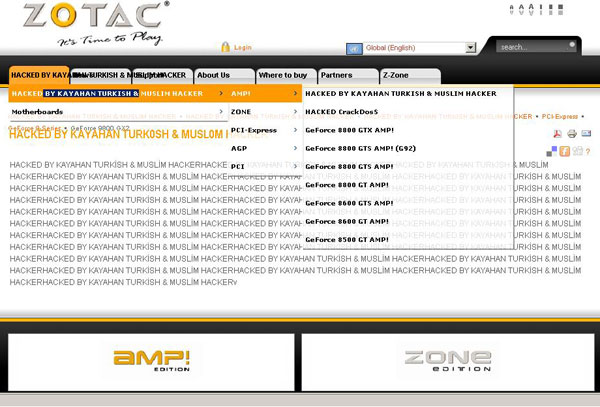This screenshot has width=600, height=407.
Task: Click the globe icon beside language selector
Action: (354, 48)
